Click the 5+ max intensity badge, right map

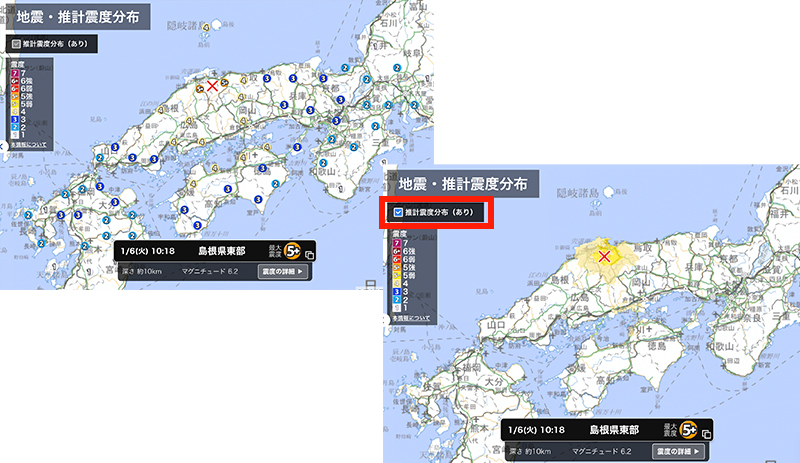point(688,429)
